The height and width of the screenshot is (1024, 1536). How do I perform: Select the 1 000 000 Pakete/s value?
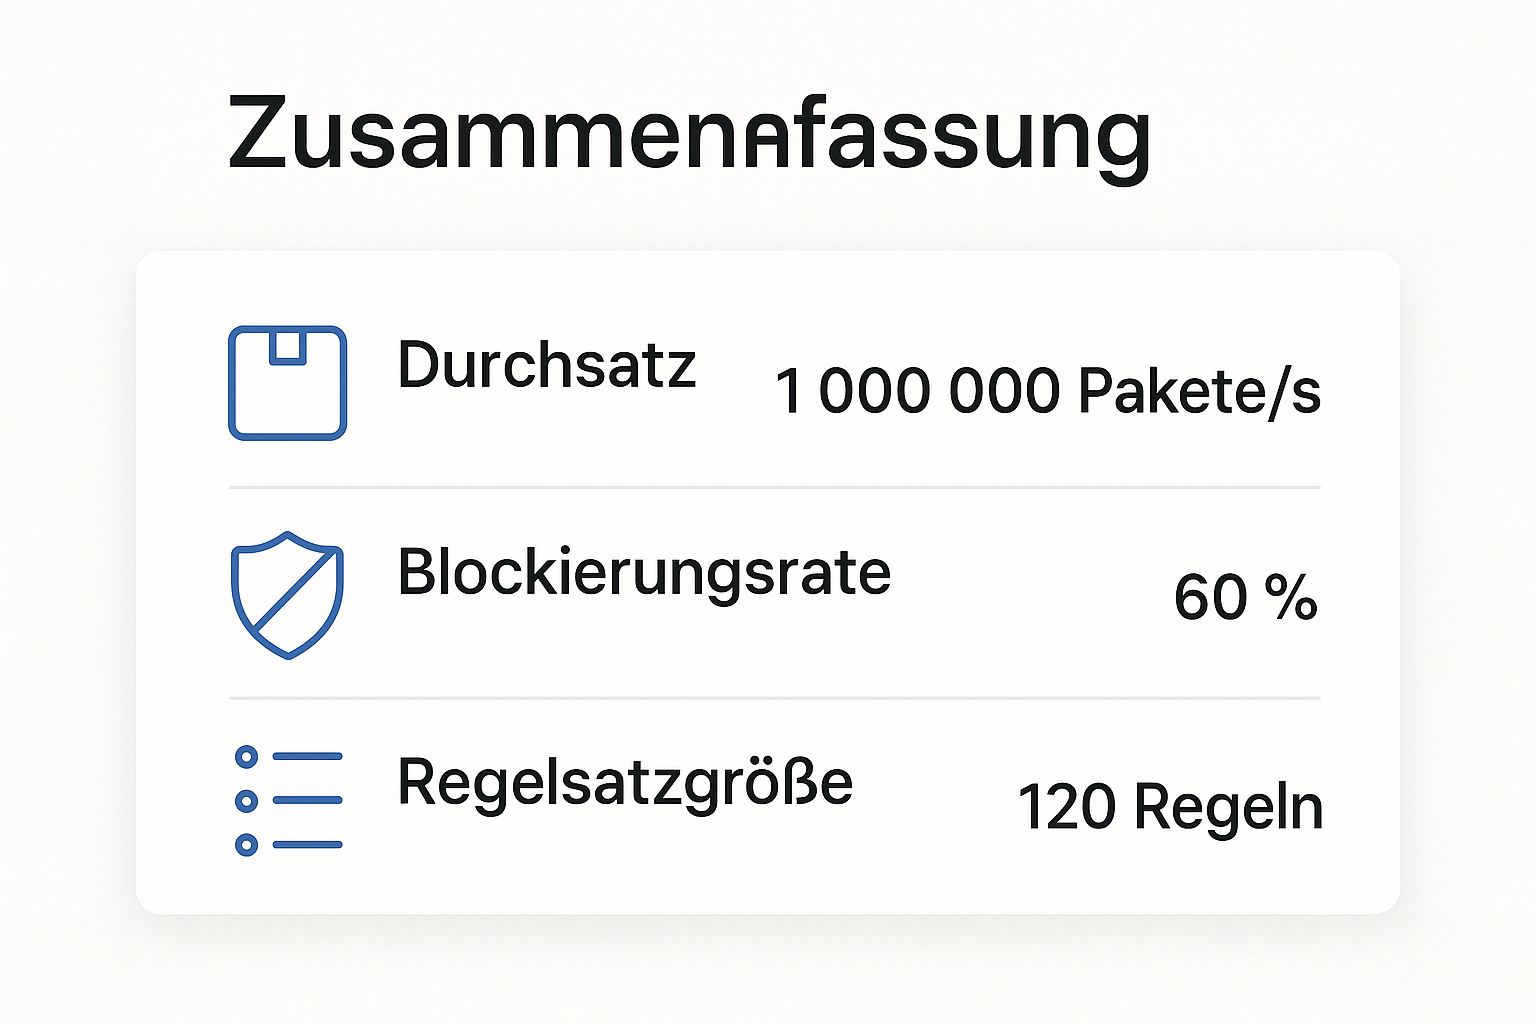[1048, 391]
